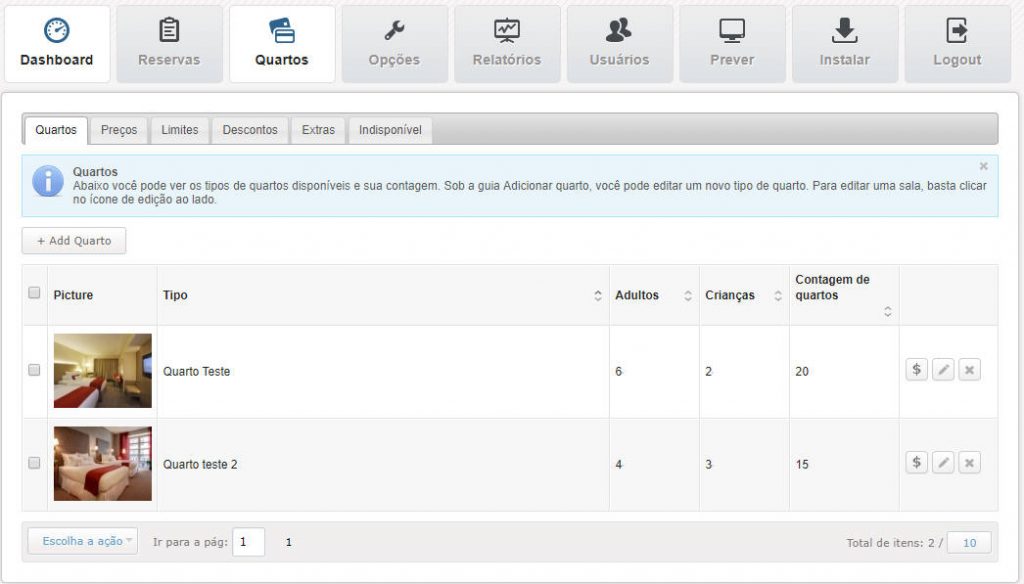Switch to the Preços tab
1024x584 pixels.
pyautogui.click(x=119, y=130)
